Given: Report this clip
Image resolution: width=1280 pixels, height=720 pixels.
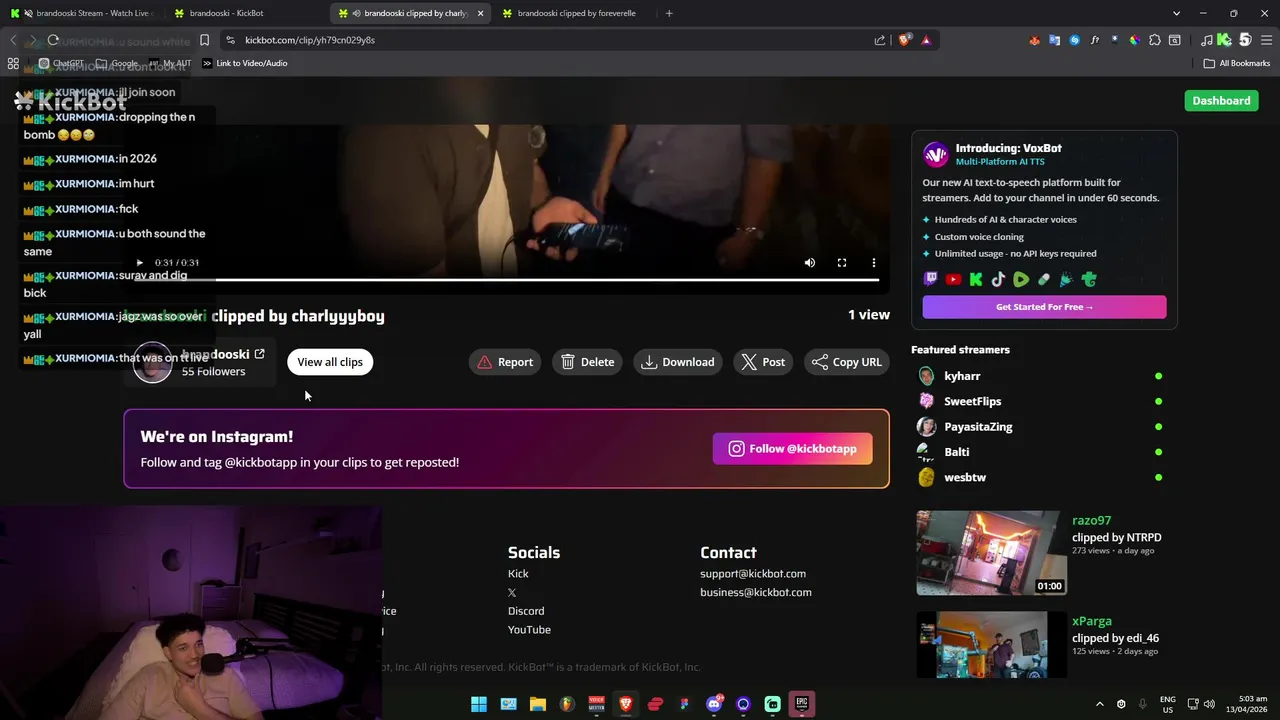Looking at the screenshot, I should (x=505, y=362).
